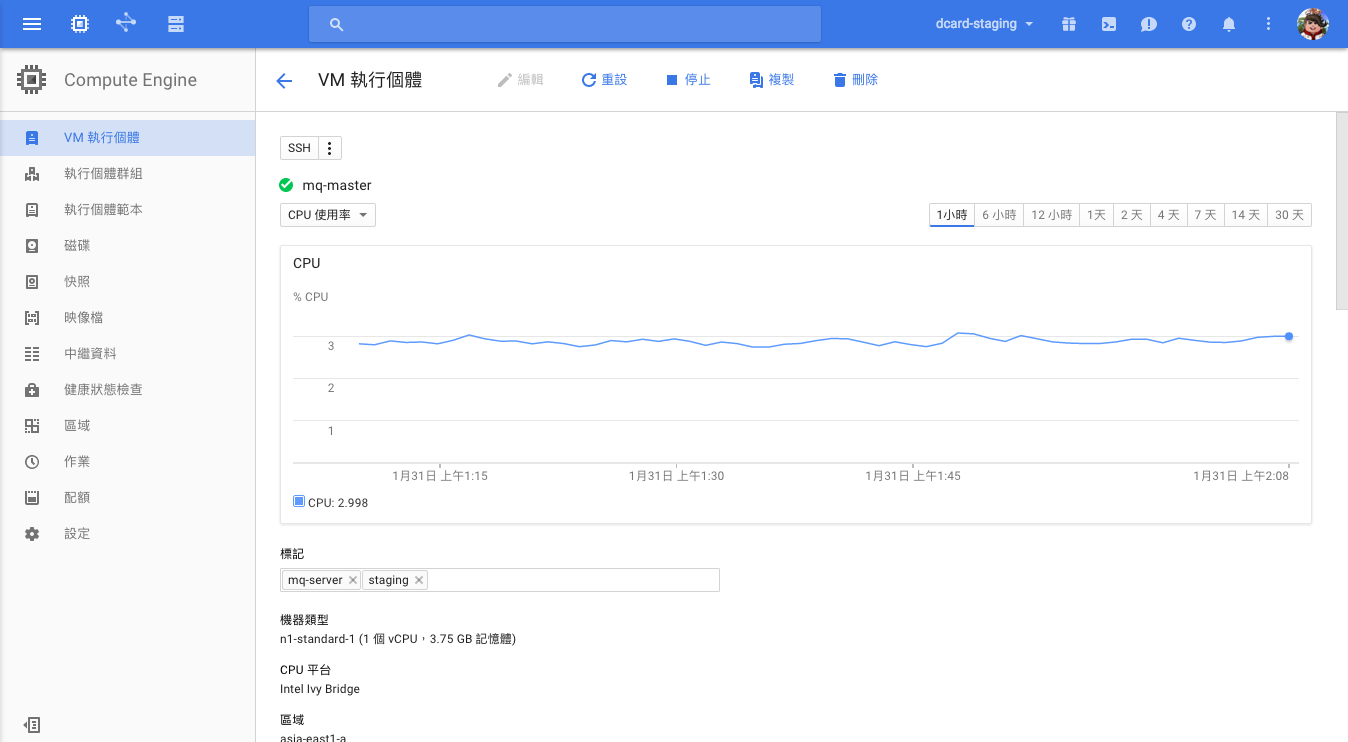
Task: Go back using the left arrow
Action: click(x=284, y=81)
